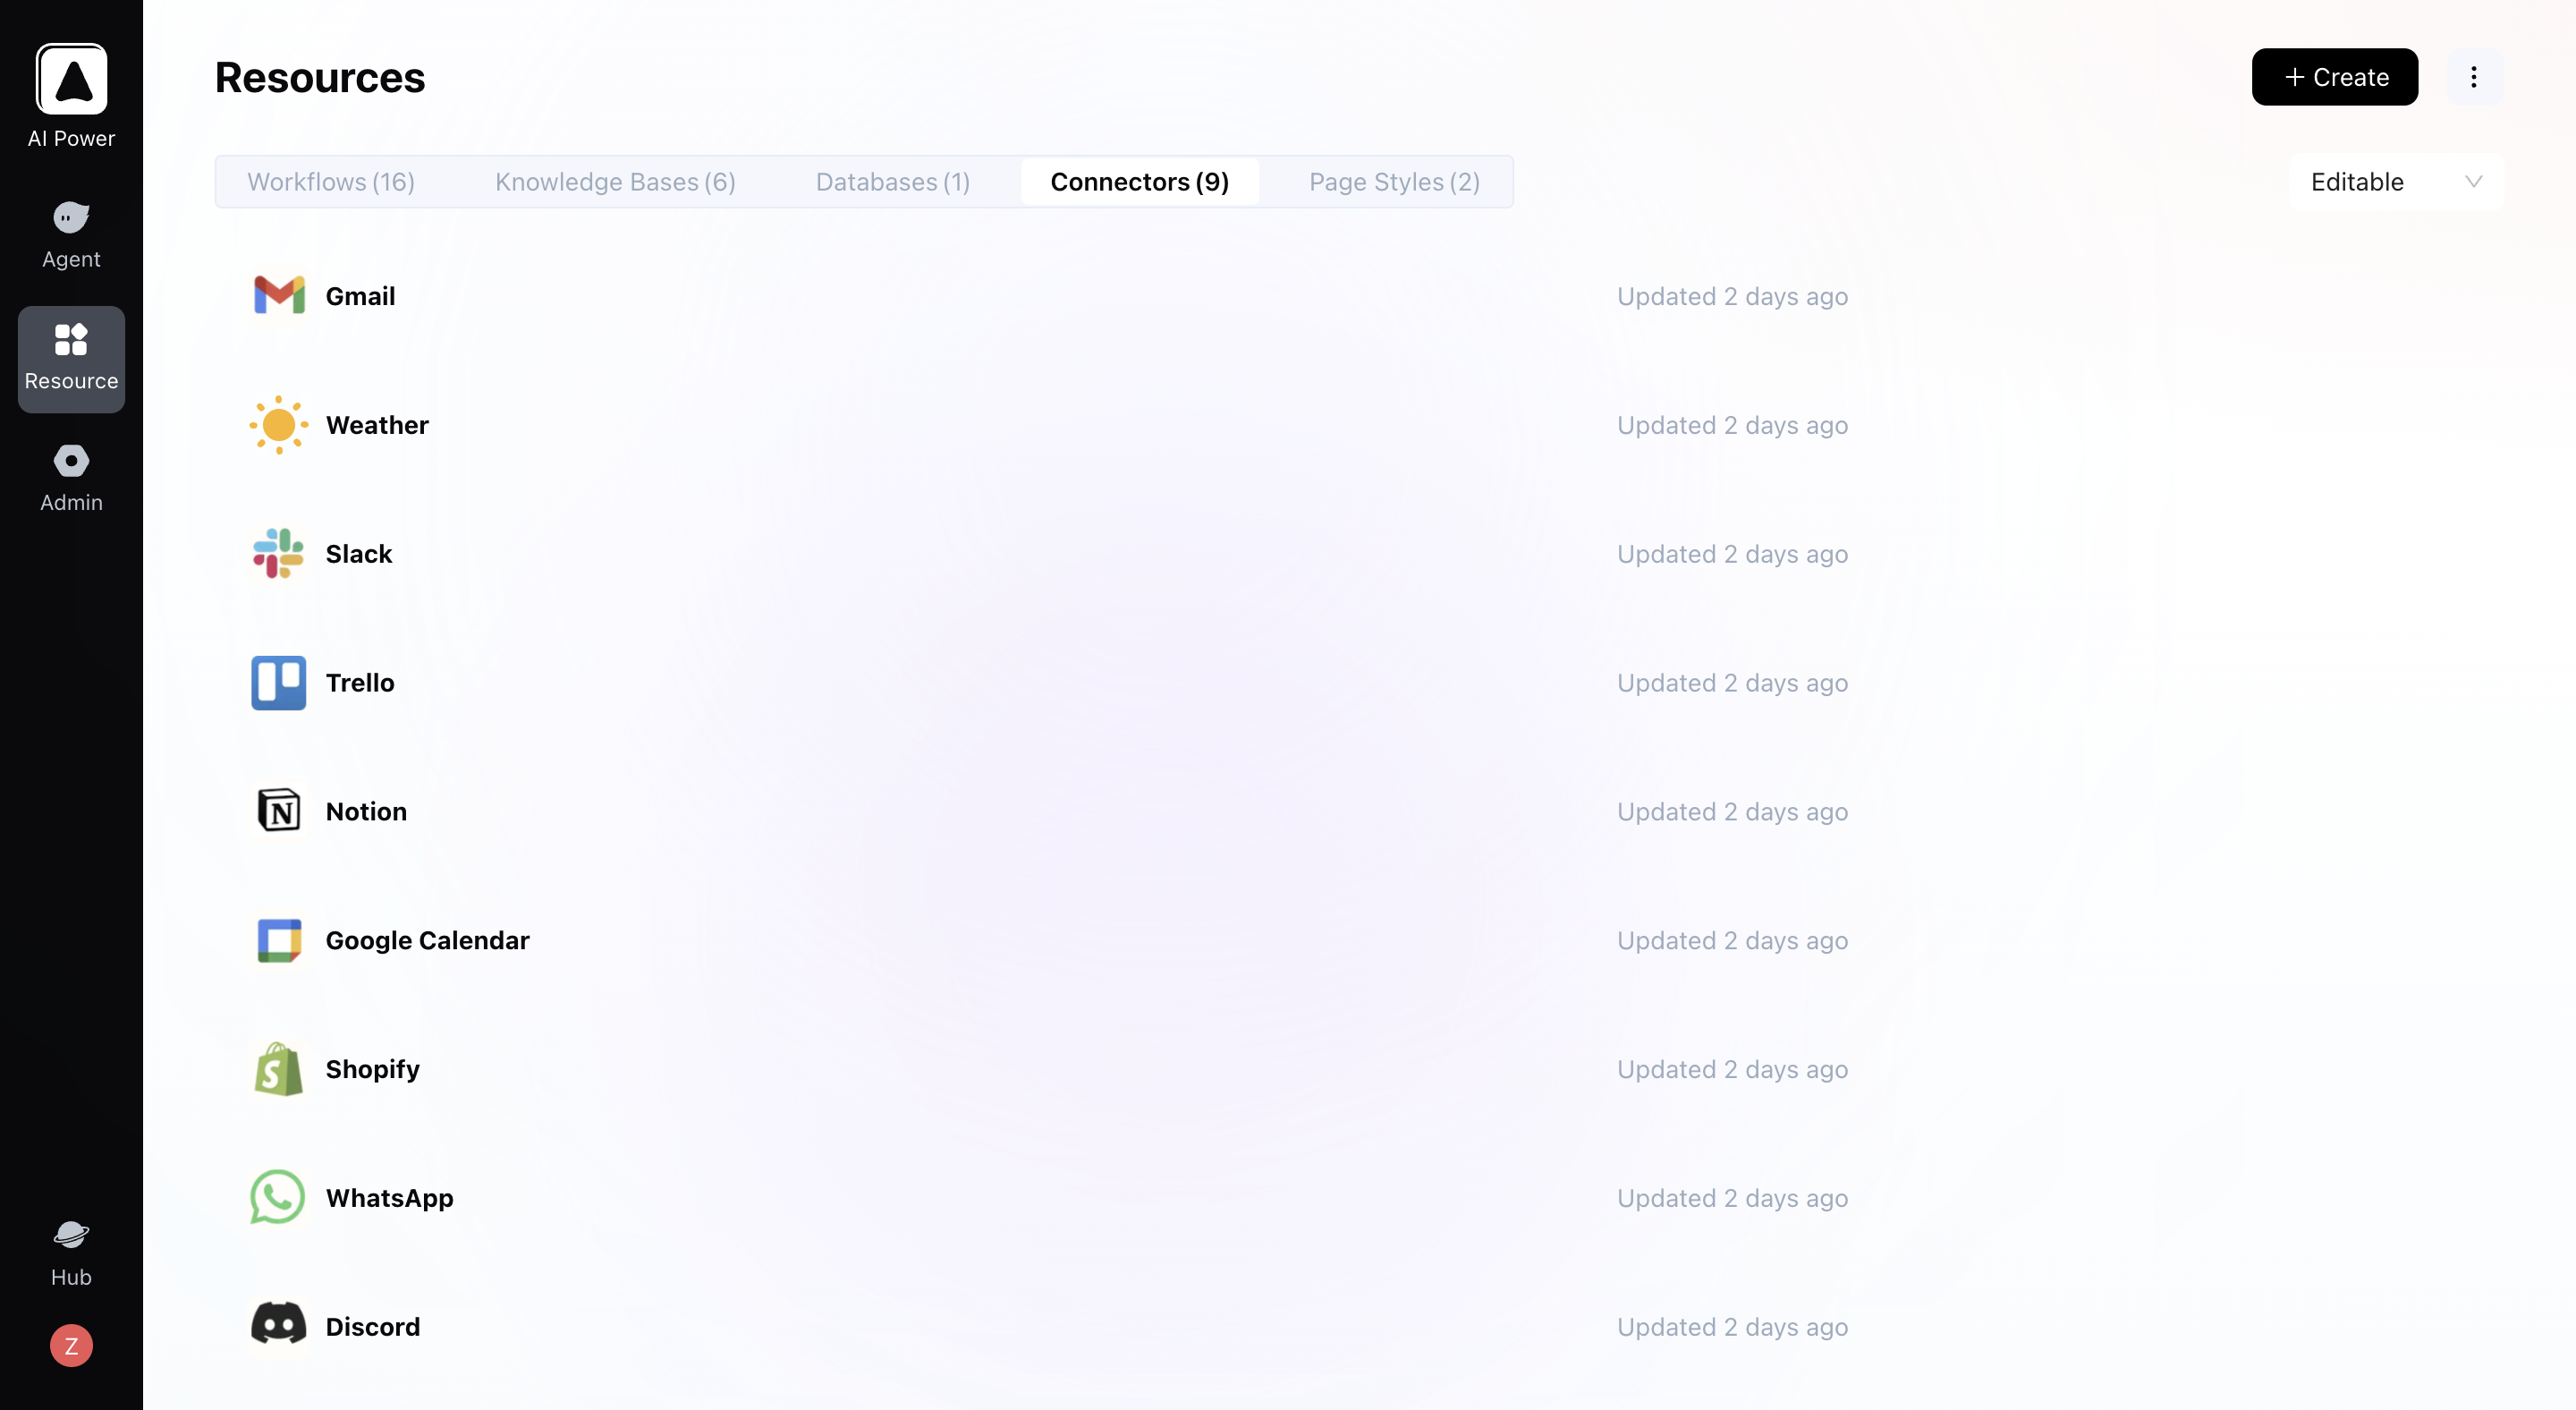Screen dimensions: 2576x1410
Task: Open the Admin section icon
Action: [x=71, y=461]
